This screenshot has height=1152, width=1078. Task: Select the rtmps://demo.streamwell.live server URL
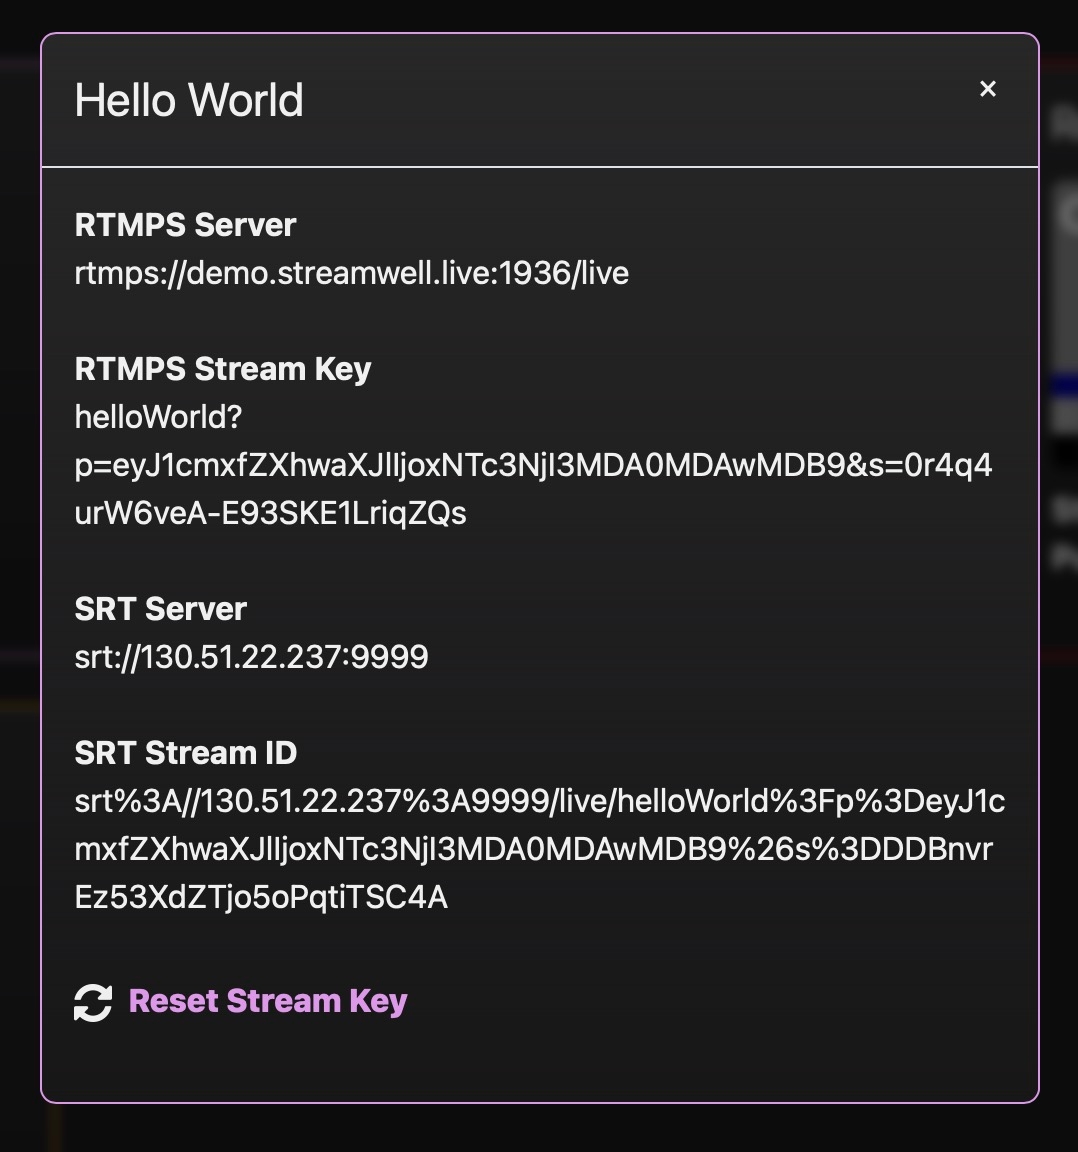tap(351, 273)
